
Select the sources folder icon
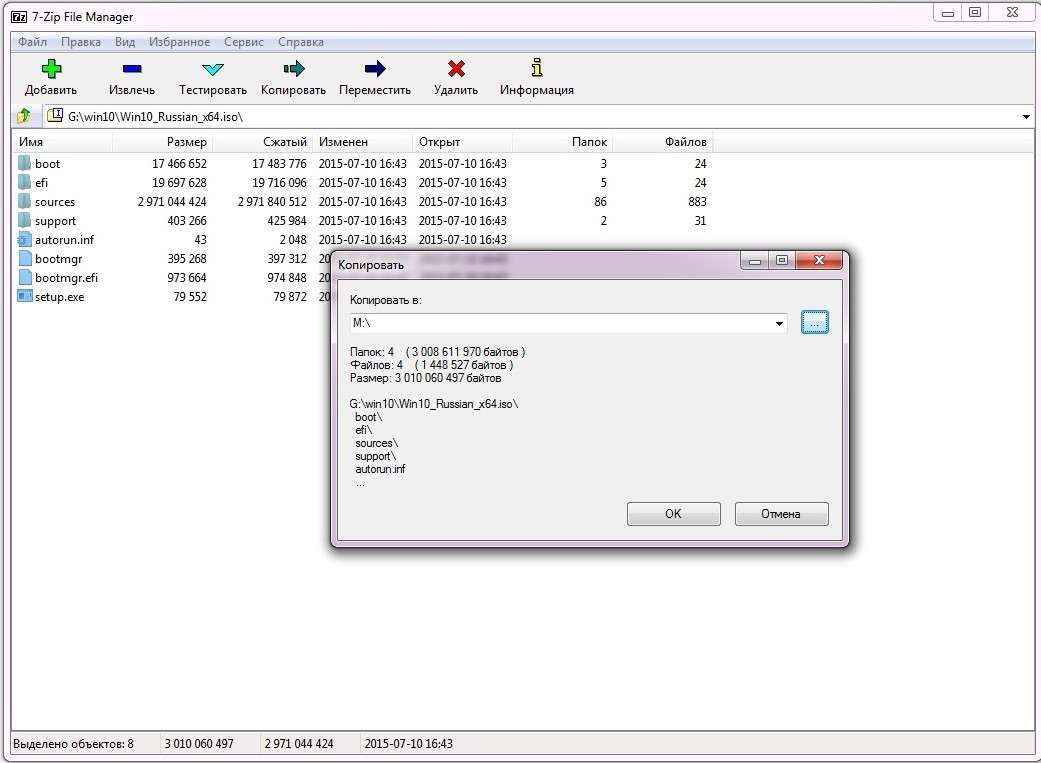pos(25,201)
